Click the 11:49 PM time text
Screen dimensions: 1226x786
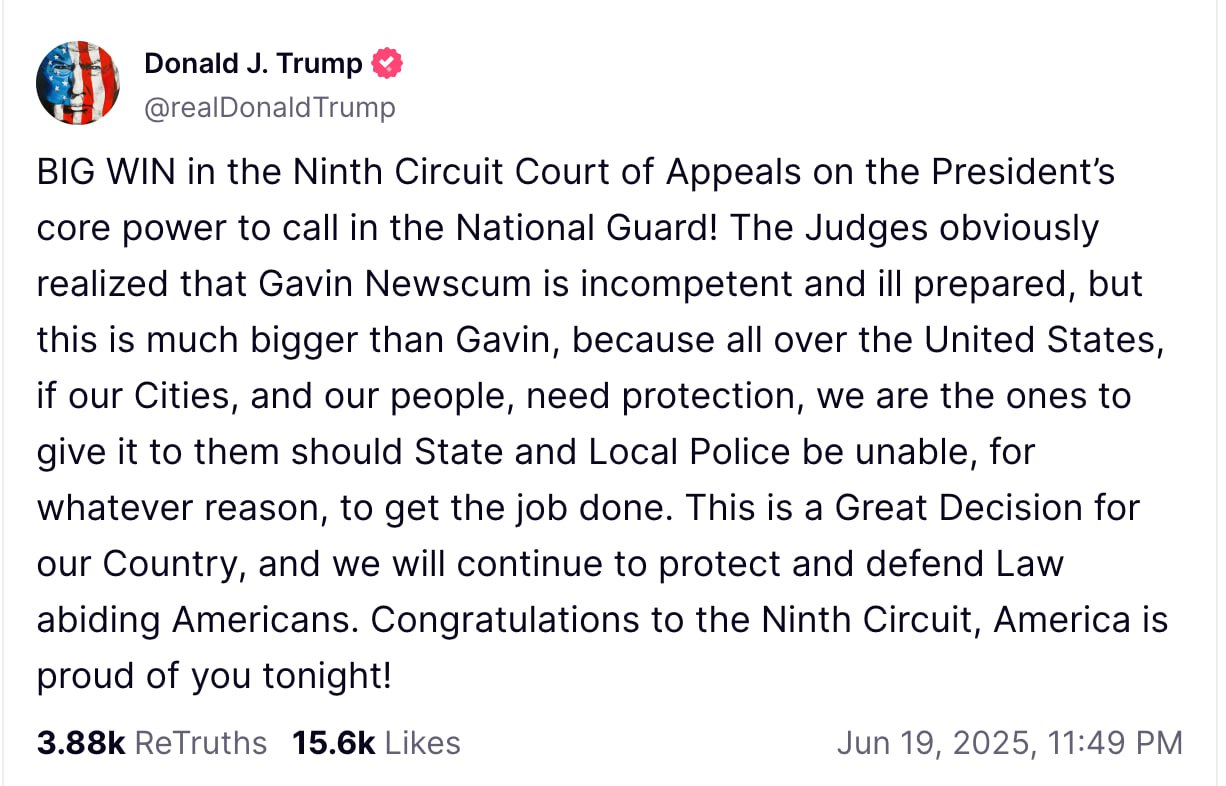[x=1116, y=743]
